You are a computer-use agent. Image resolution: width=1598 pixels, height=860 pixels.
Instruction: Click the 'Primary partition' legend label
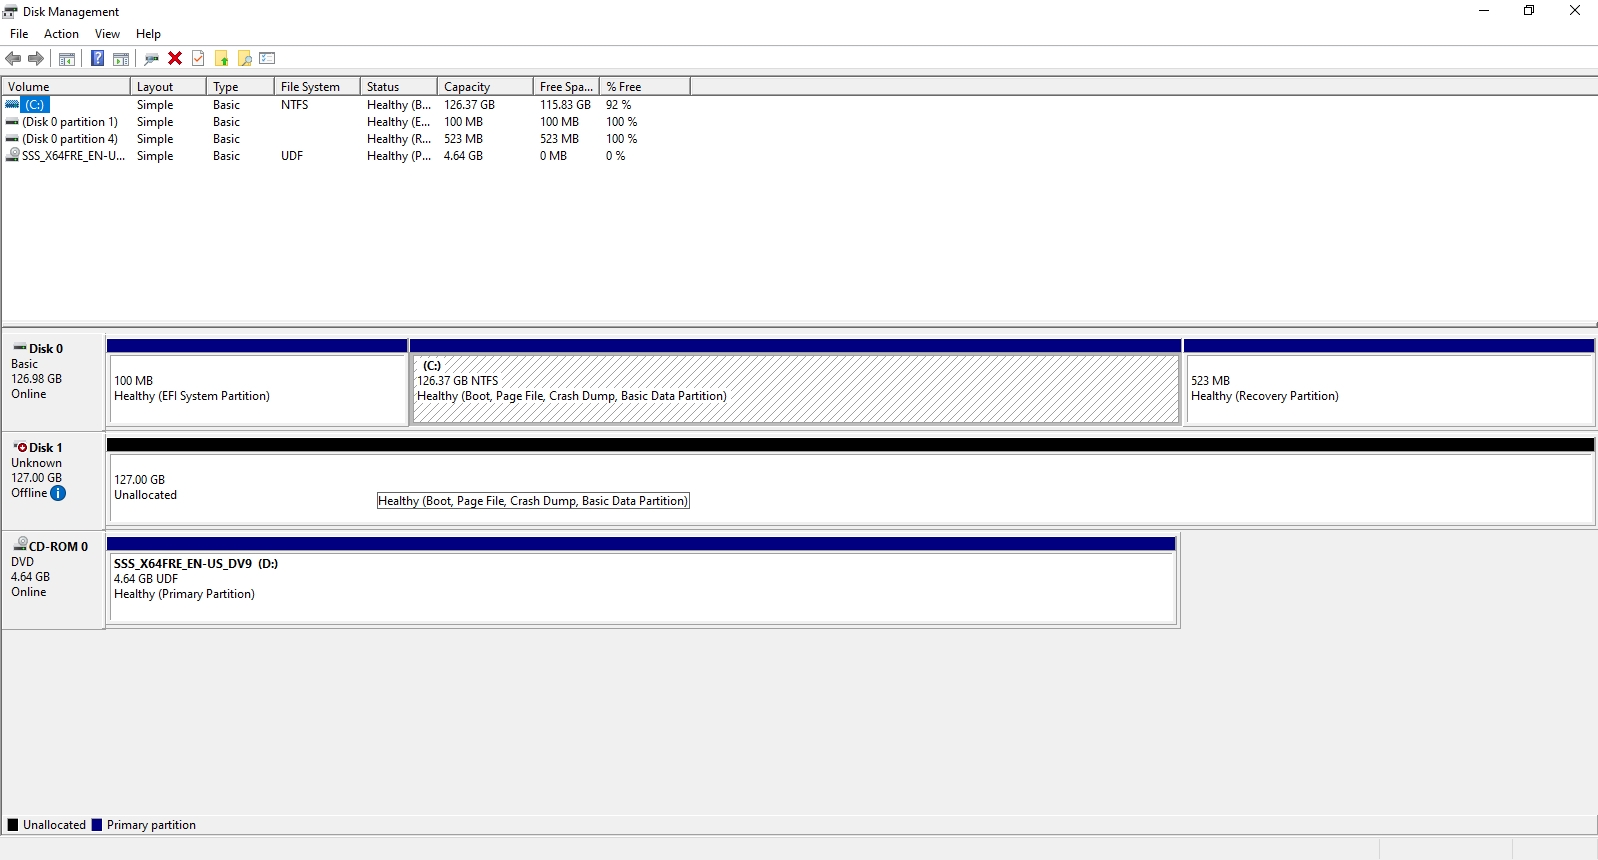point(151,825)
